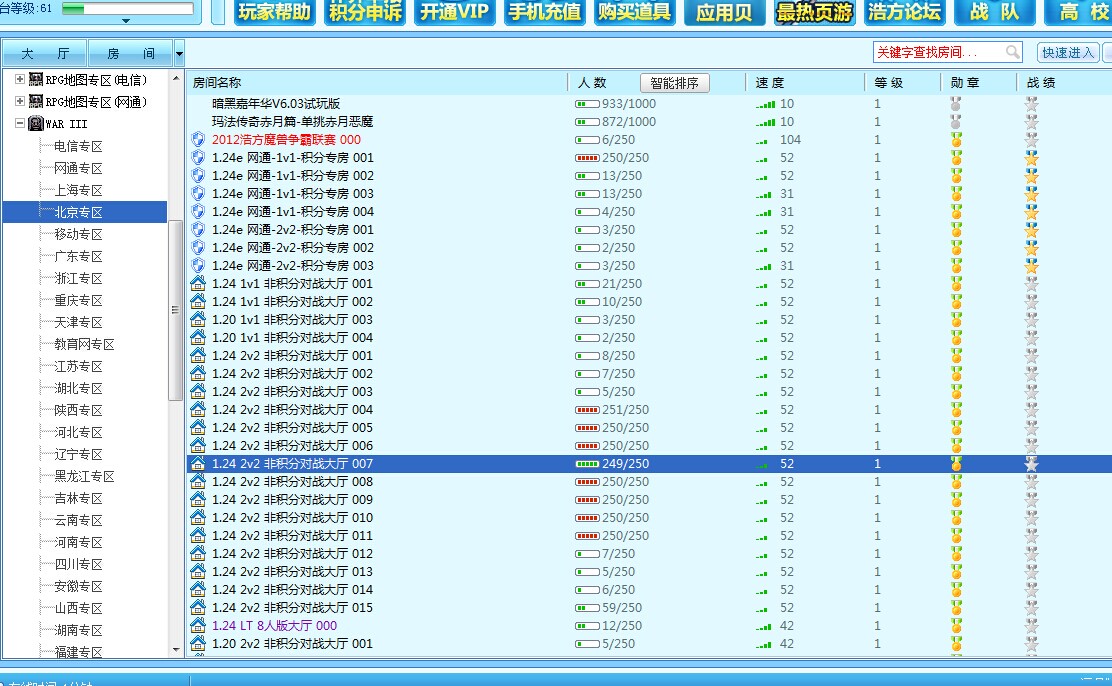1112x686 pixels.
Task: Expand the RPG地图专区(网通) tree node
Action: (20, 101)
